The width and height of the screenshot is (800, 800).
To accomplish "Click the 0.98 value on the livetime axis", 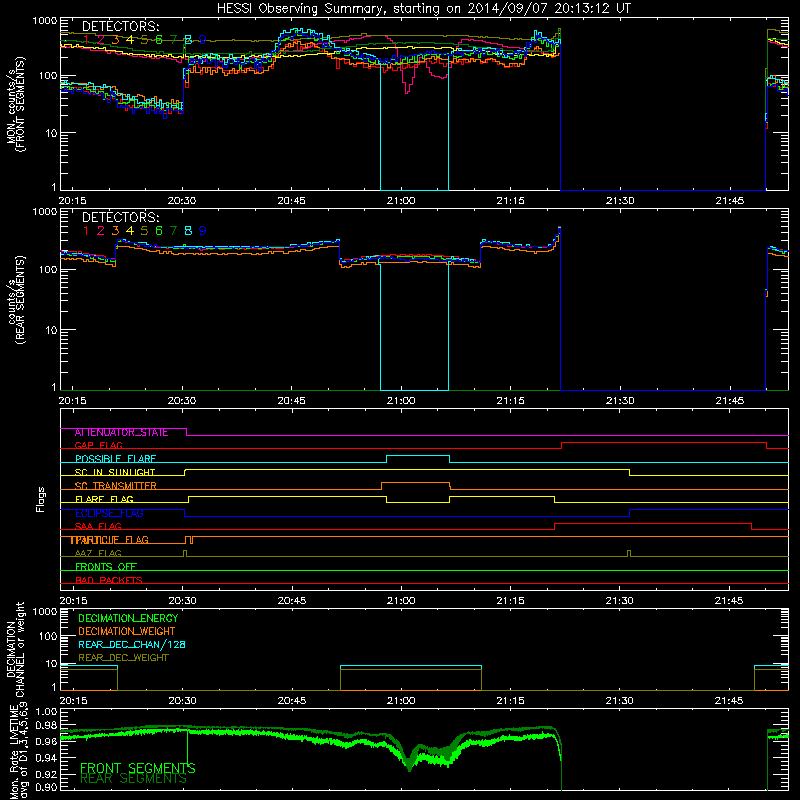I will (45, 726).
